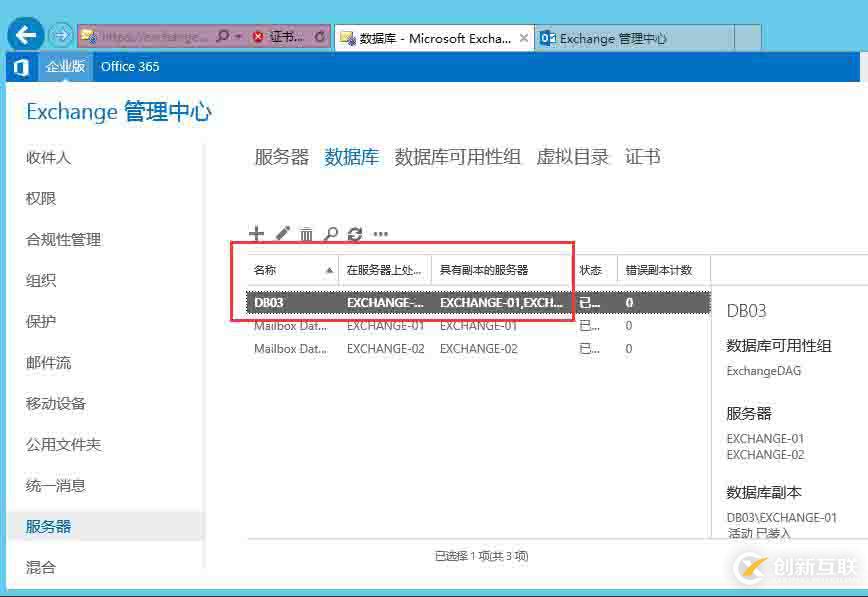Image resolution: width=868 pixels, height=597 pixels.
Task: Click the search magnifier in address bar
Action: (223, 37)
